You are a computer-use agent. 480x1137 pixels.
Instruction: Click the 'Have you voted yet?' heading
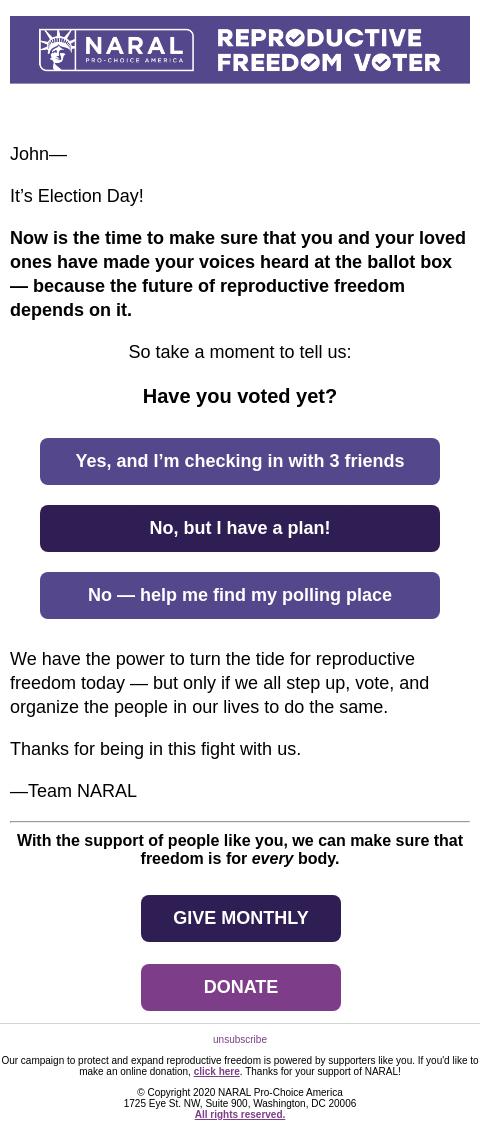(x=240, y=397)
